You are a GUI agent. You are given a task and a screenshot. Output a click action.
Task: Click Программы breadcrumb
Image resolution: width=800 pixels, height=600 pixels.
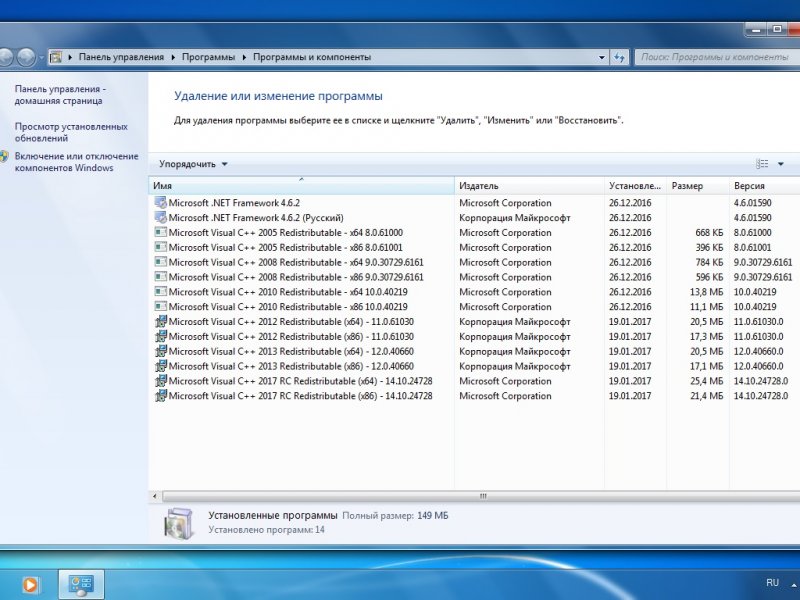208,57
